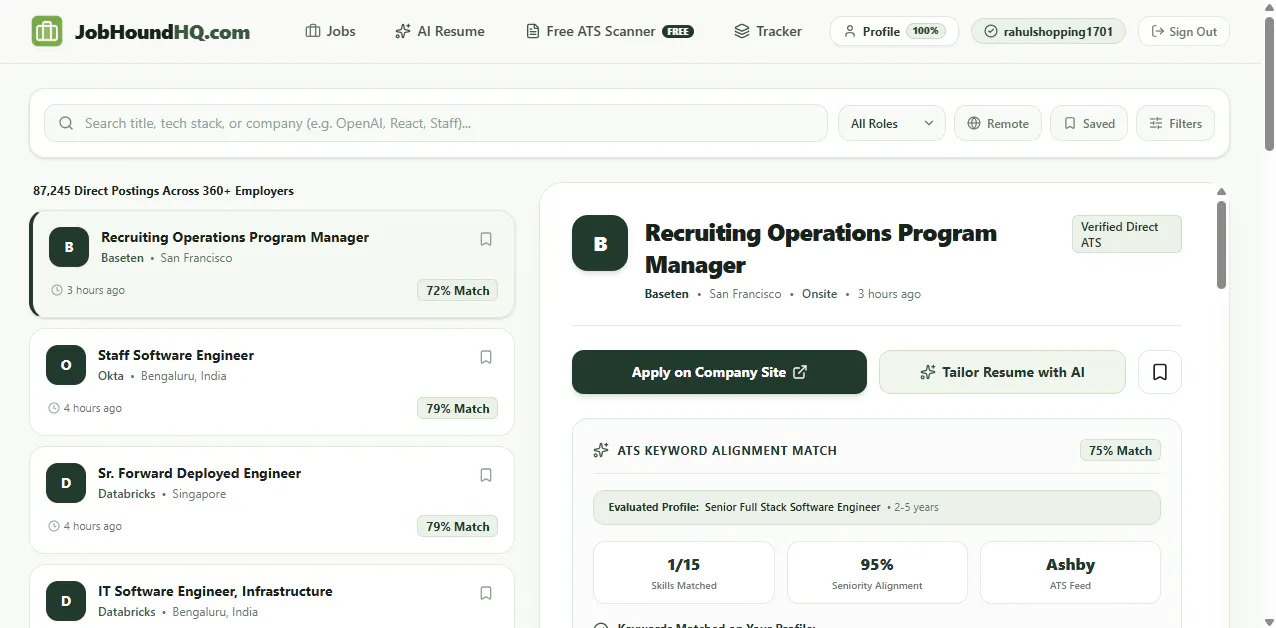Image resolution: width=1276 pixels, height=628 pixels.
Task: Click the JobHoundHQ briefcase logo icon
Action: (x=46, y=31)
